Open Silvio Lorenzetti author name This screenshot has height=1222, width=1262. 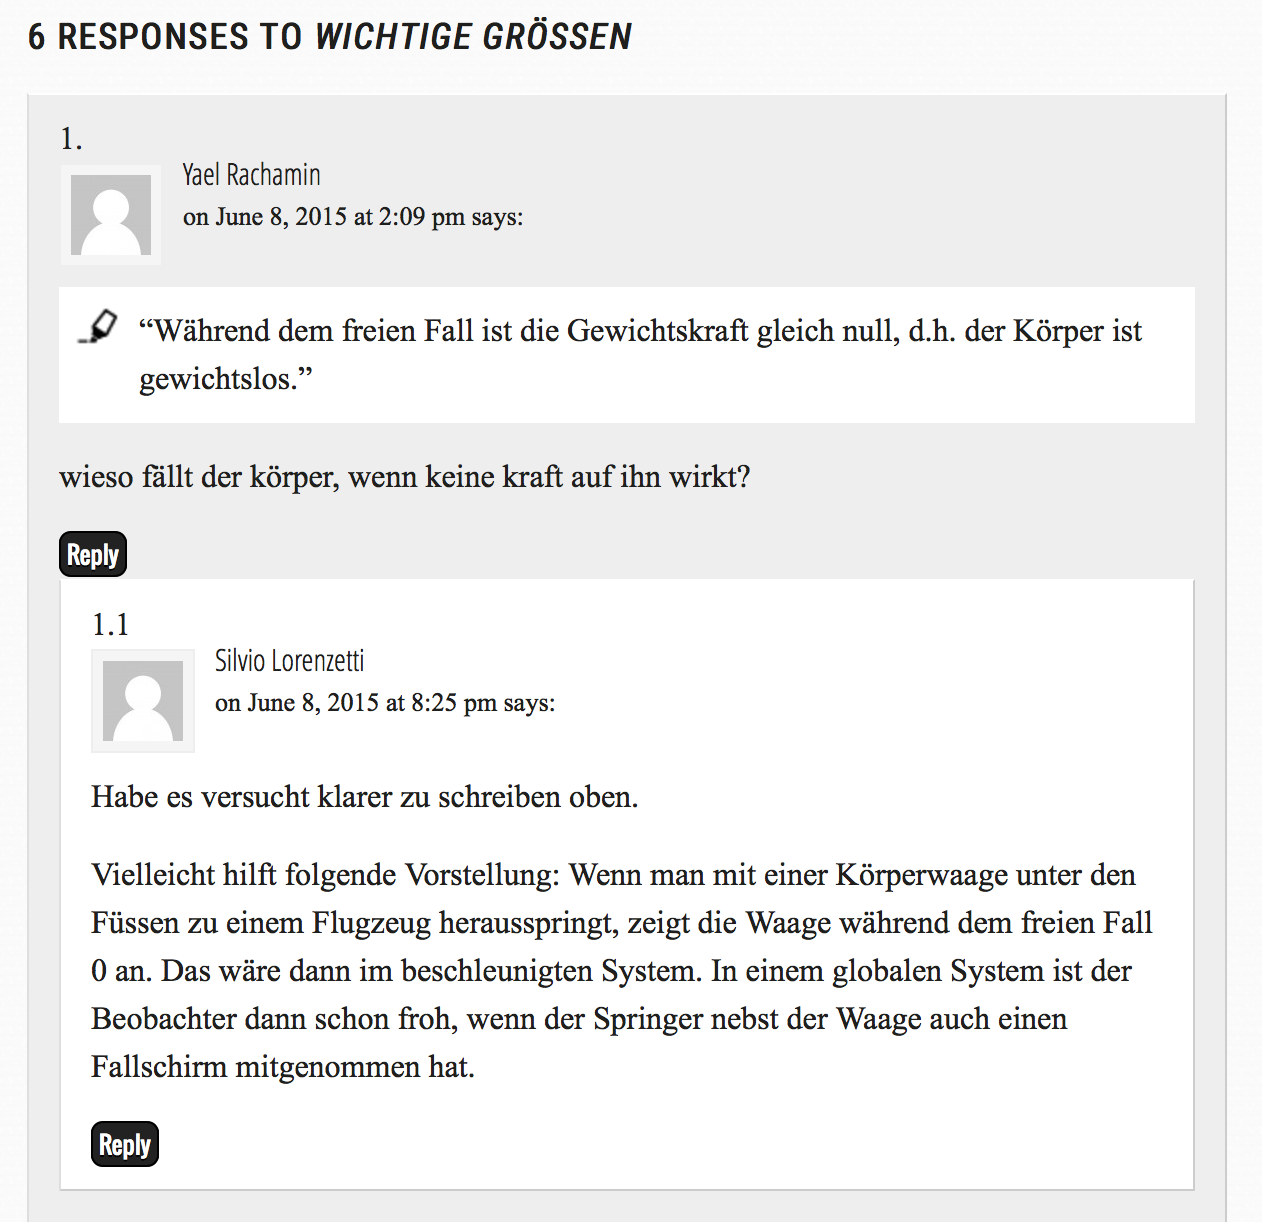coord(289,661)
